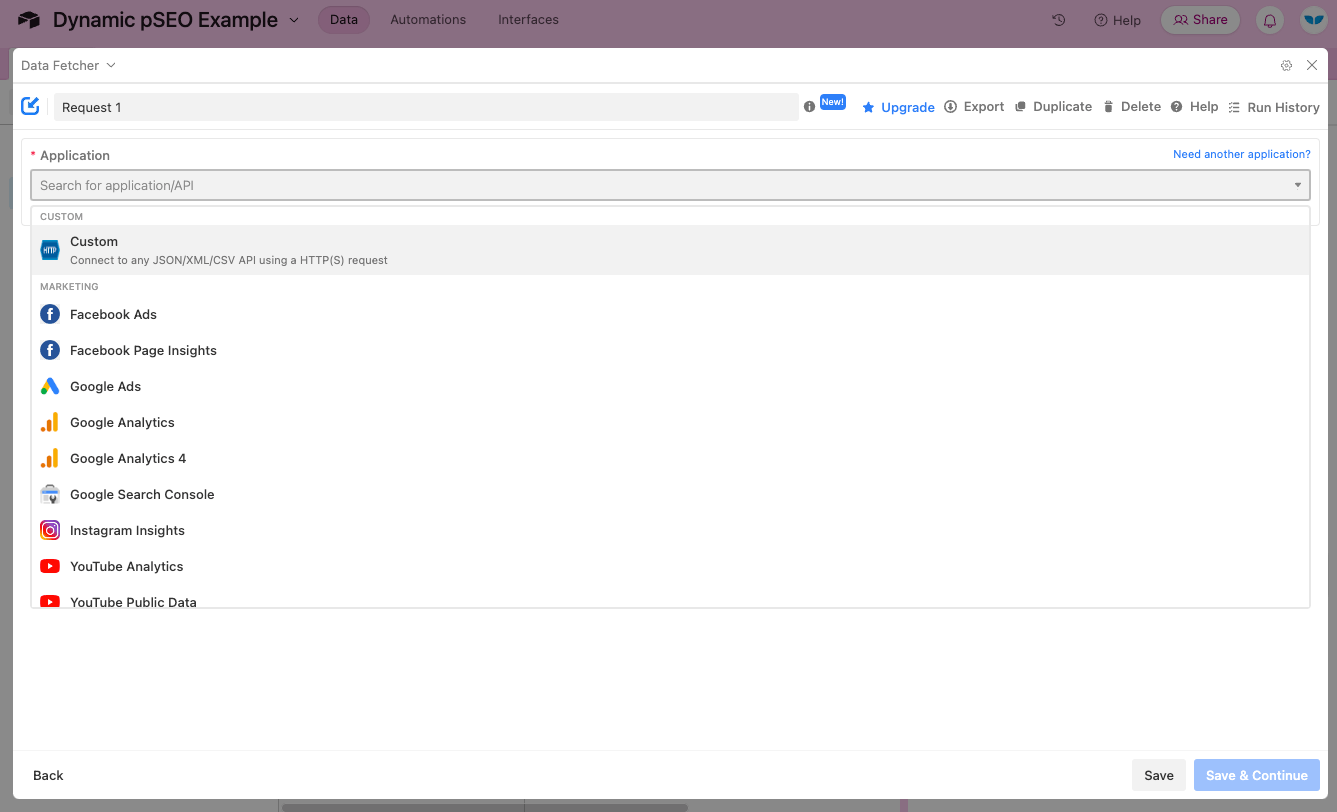Click the Facebook Ads logo icon
This screenshot has width=1337, height=812.
coord(50,314)
